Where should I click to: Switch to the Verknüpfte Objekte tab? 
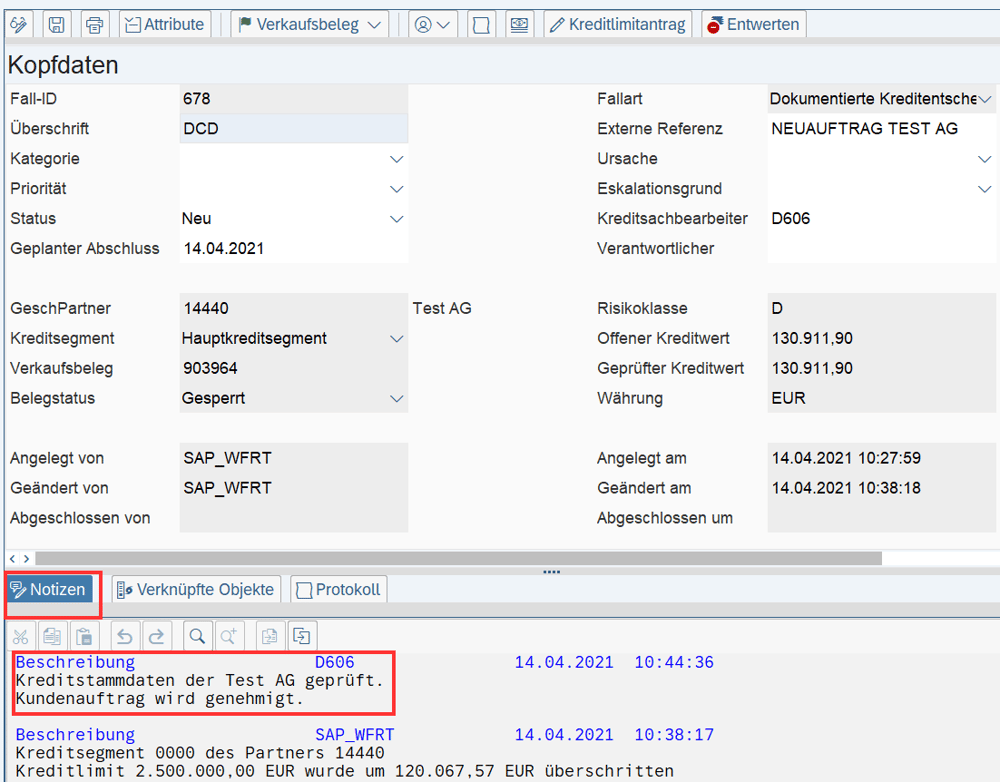tap(196, 589)
